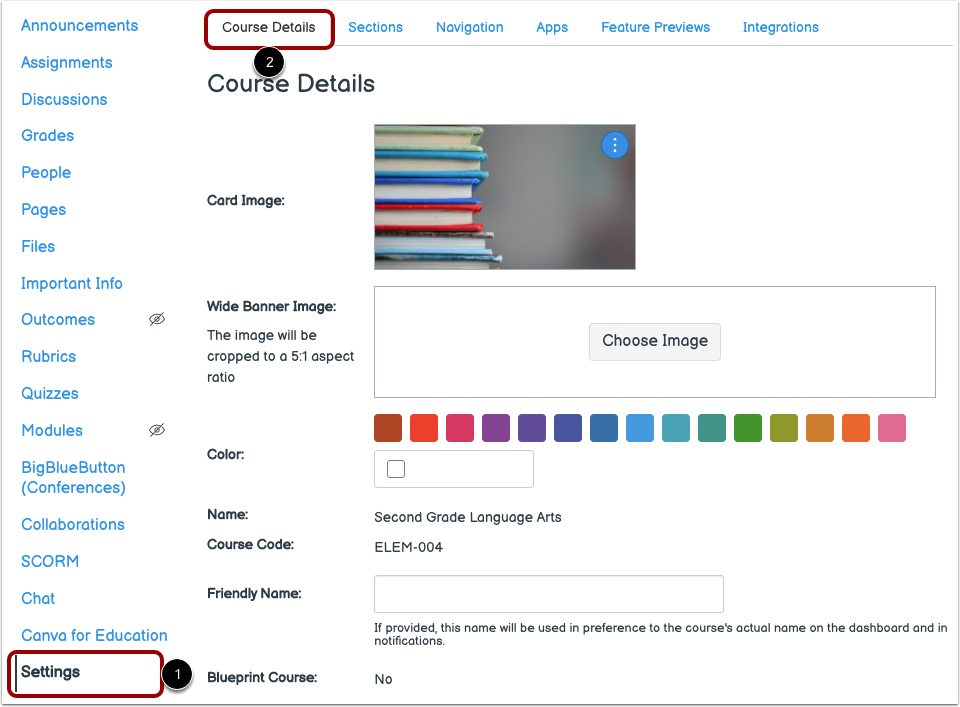This screenshot has width=960, height=707.
Task: Switch to the Integrations tab
Action: pos(780,27)
